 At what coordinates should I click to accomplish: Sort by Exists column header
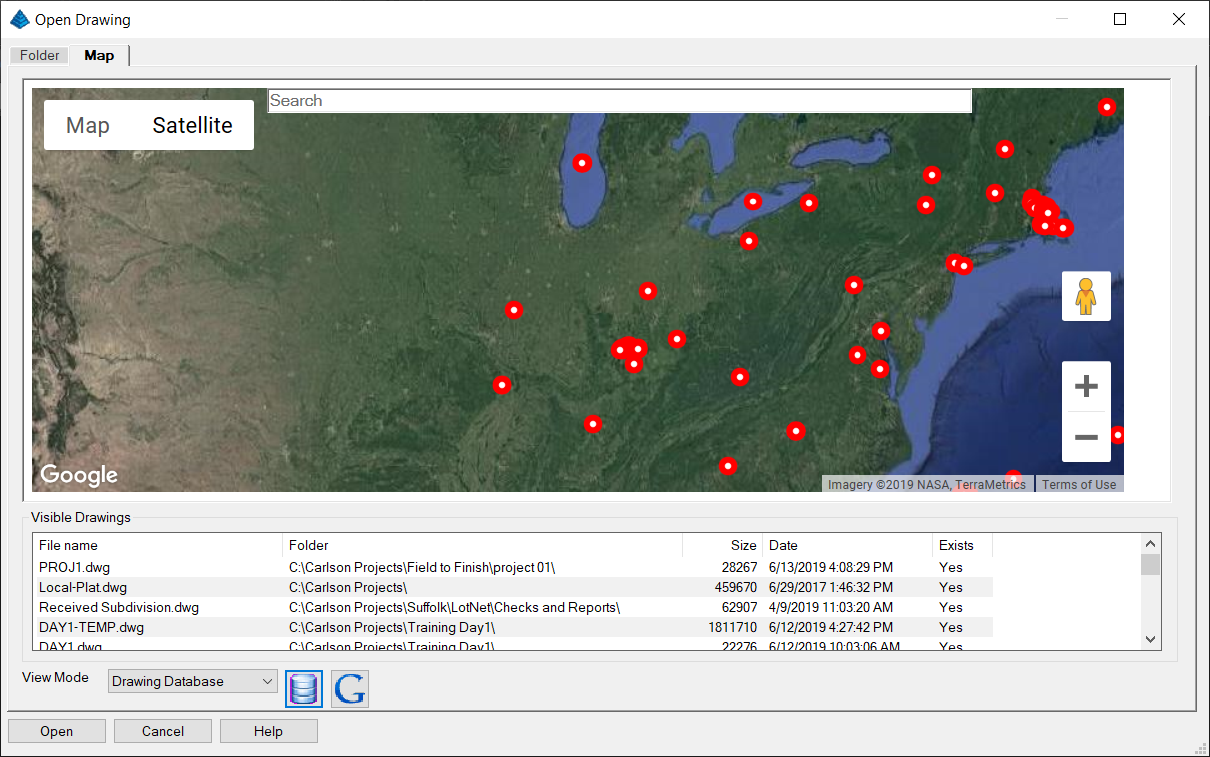963,545
